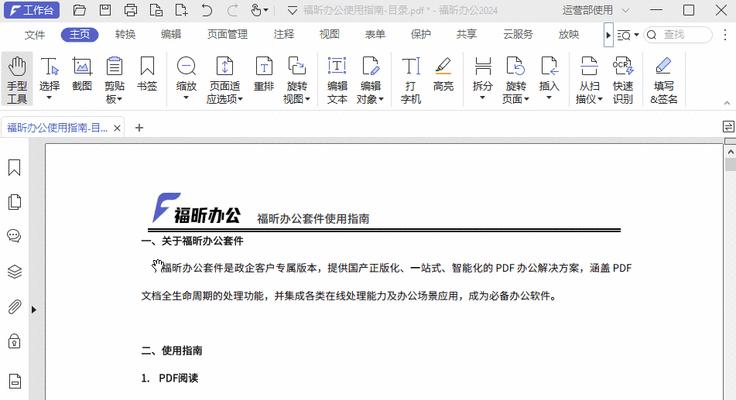Click the redo arrow icon

click(232, 10)
